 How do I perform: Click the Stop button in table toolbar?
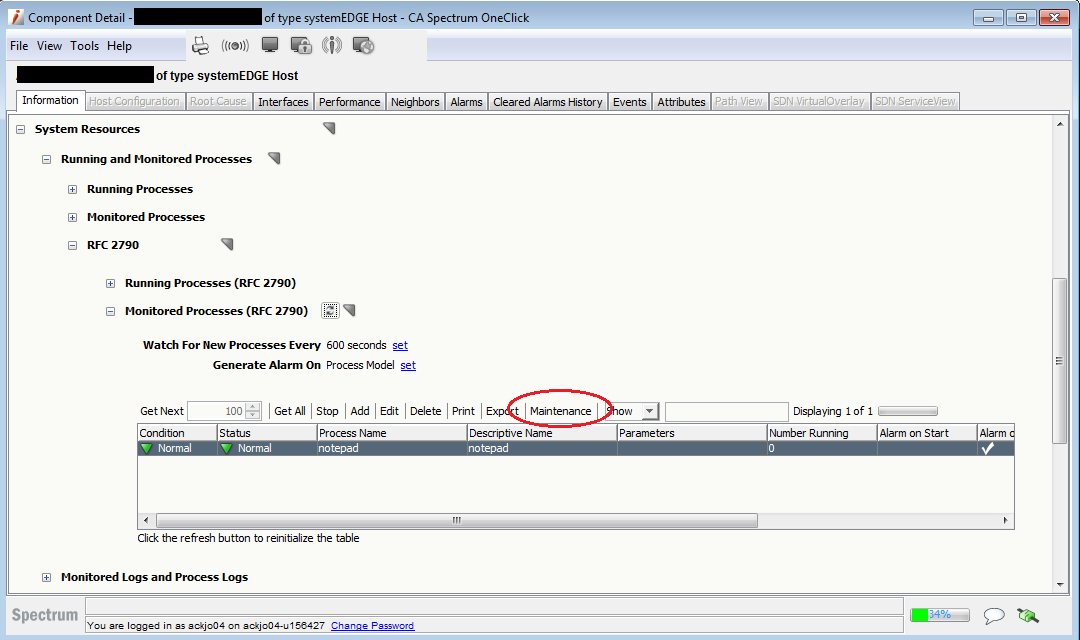point(327,411)
